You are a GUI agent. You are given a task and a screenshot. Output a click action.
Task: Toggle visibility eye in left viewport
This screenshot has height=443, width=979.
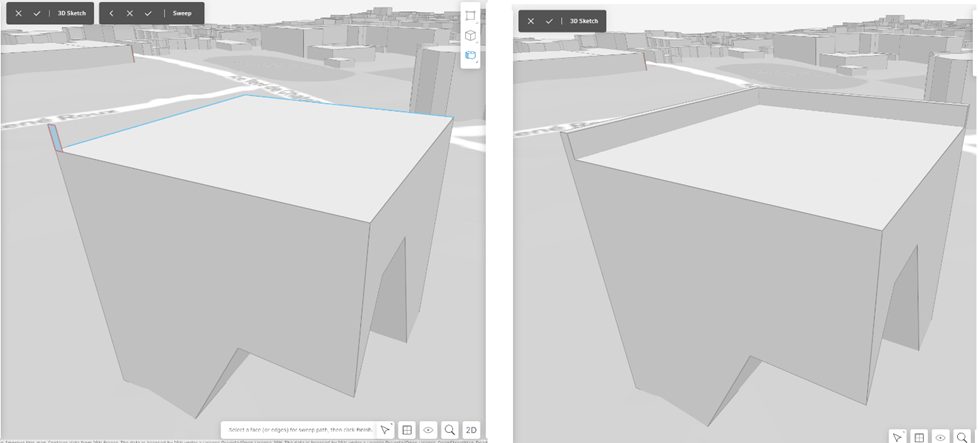[428, 430]
